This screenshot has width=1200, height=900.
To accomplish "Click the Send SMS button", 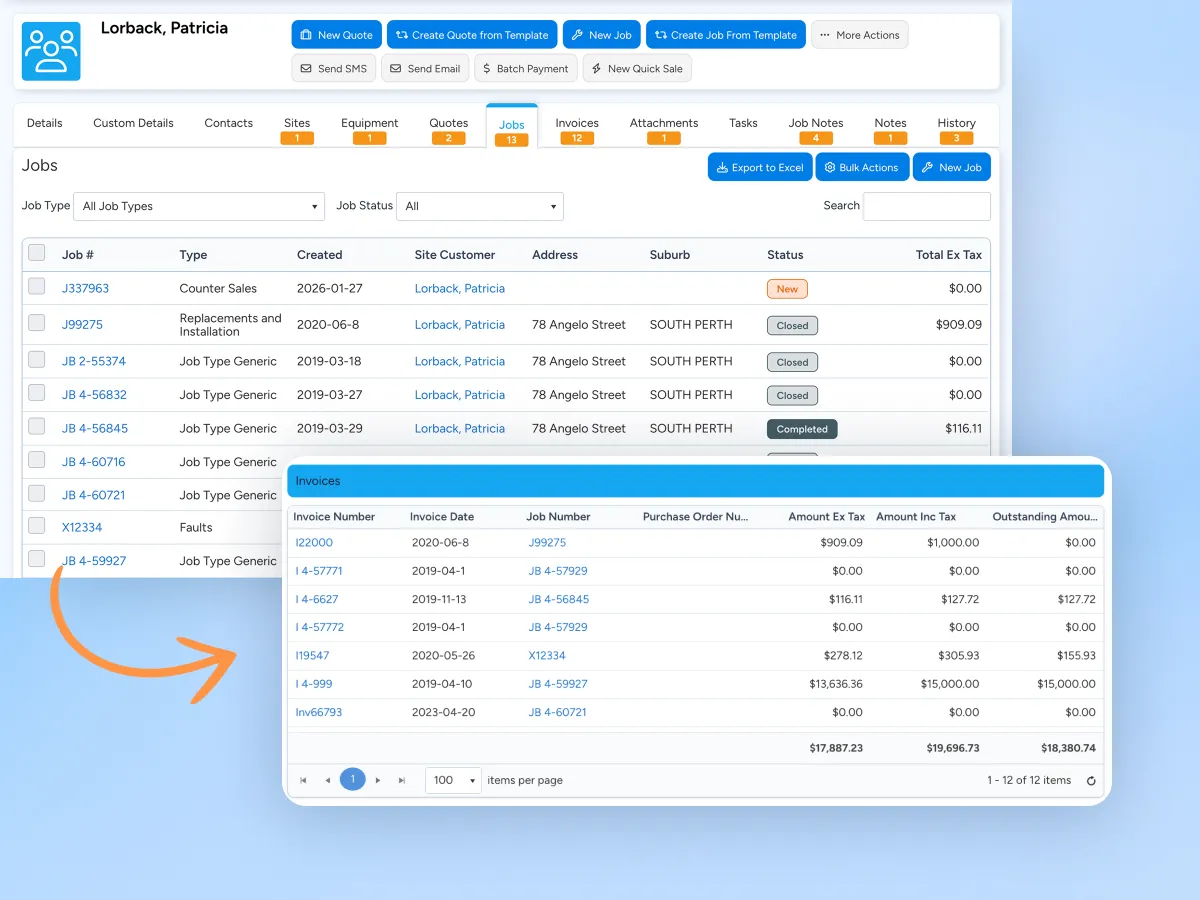I will pyautogui.click(x=334, y=69).
